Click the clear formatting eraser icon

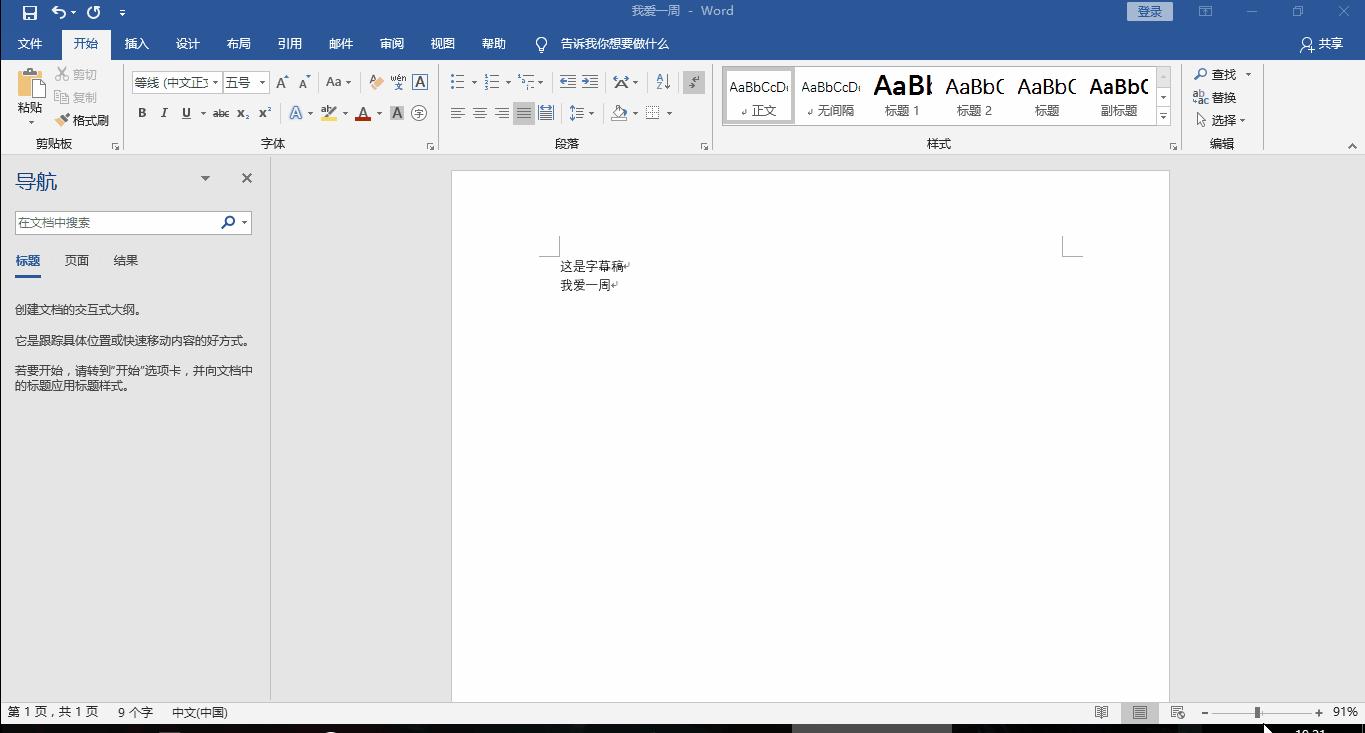[376, 82]
